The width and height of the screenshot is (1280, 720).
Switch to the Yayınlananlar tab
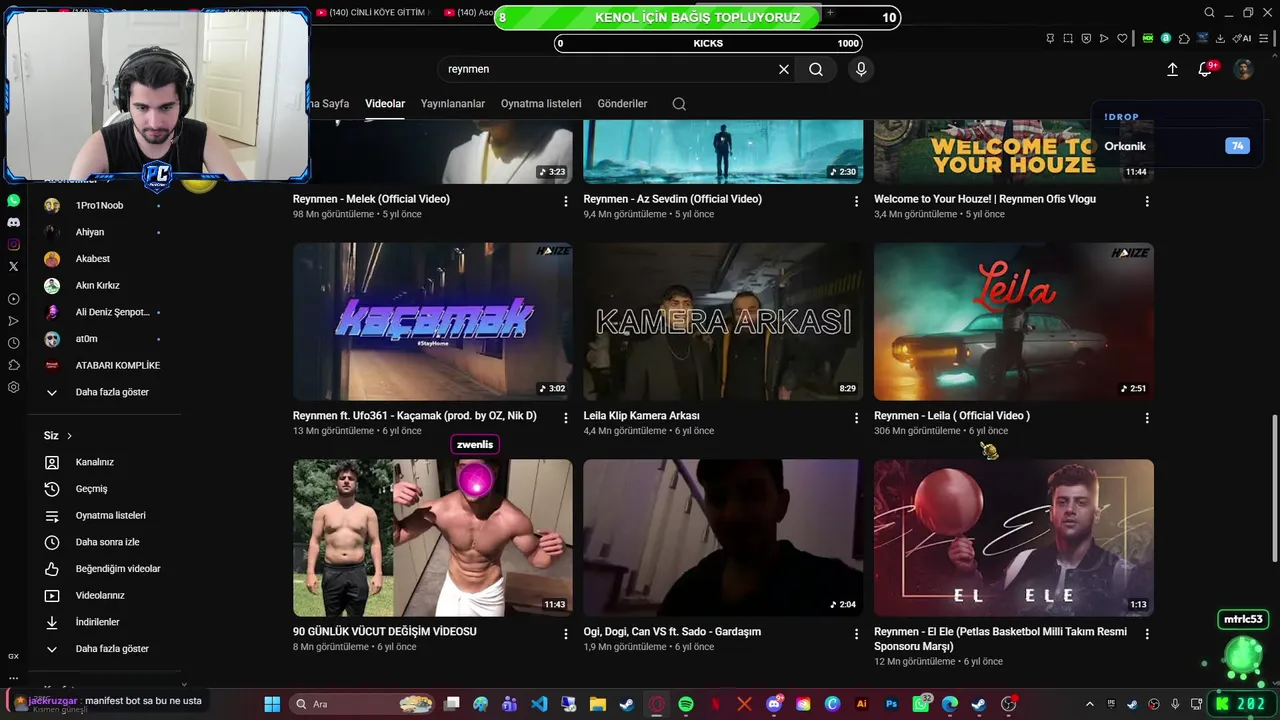453,104
